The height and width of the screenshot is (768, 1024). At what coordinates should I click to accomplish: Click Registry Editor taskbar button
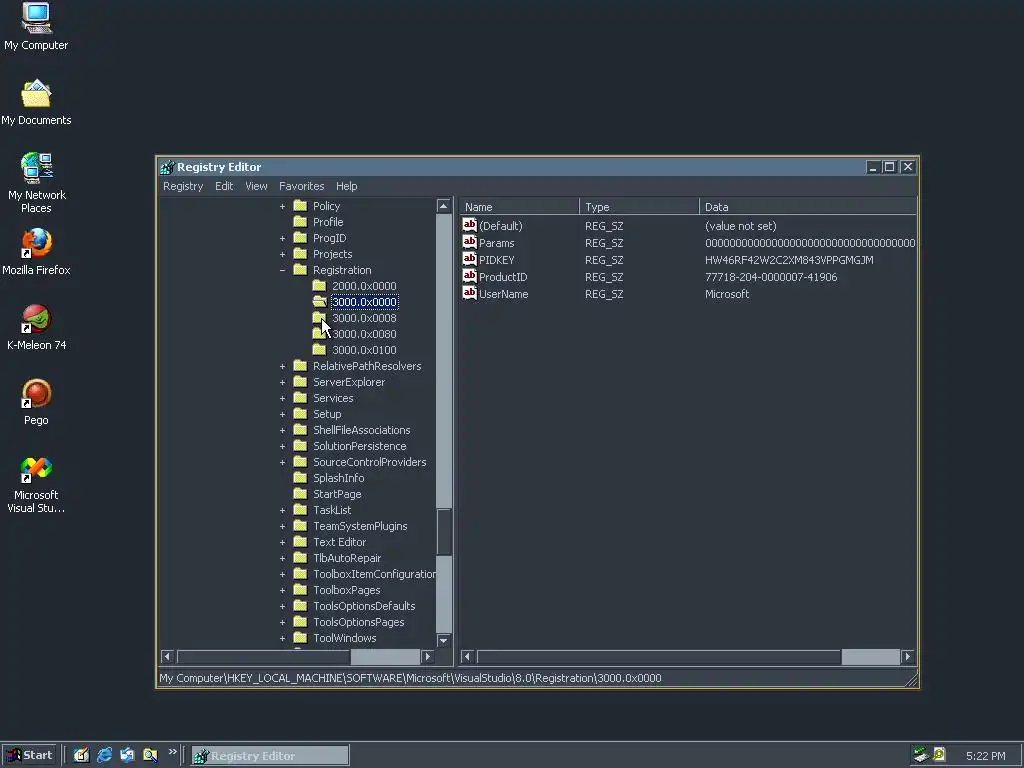[x=270, y=756]
